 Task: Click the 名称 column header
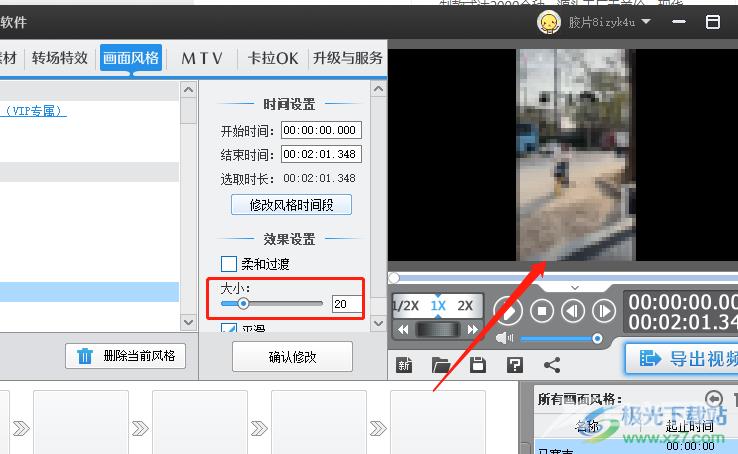pos(587,426)
